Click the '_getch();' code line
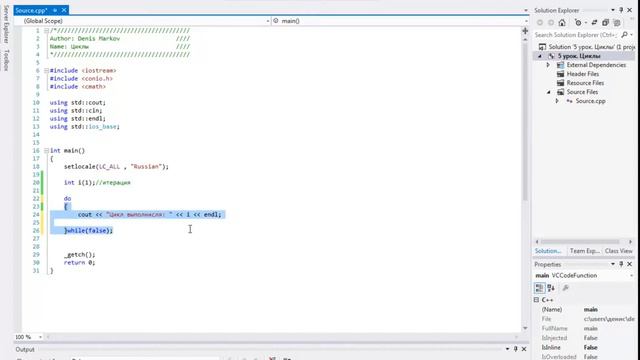 80,255
